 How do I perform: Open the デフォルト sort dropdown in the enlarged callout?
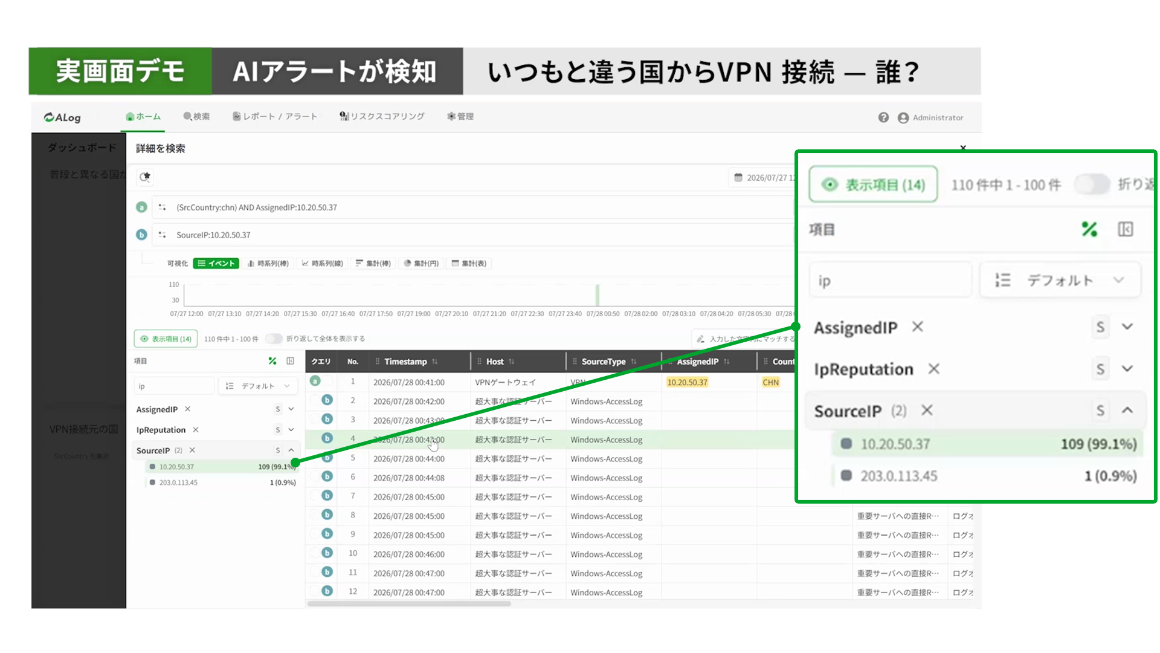1060,280
